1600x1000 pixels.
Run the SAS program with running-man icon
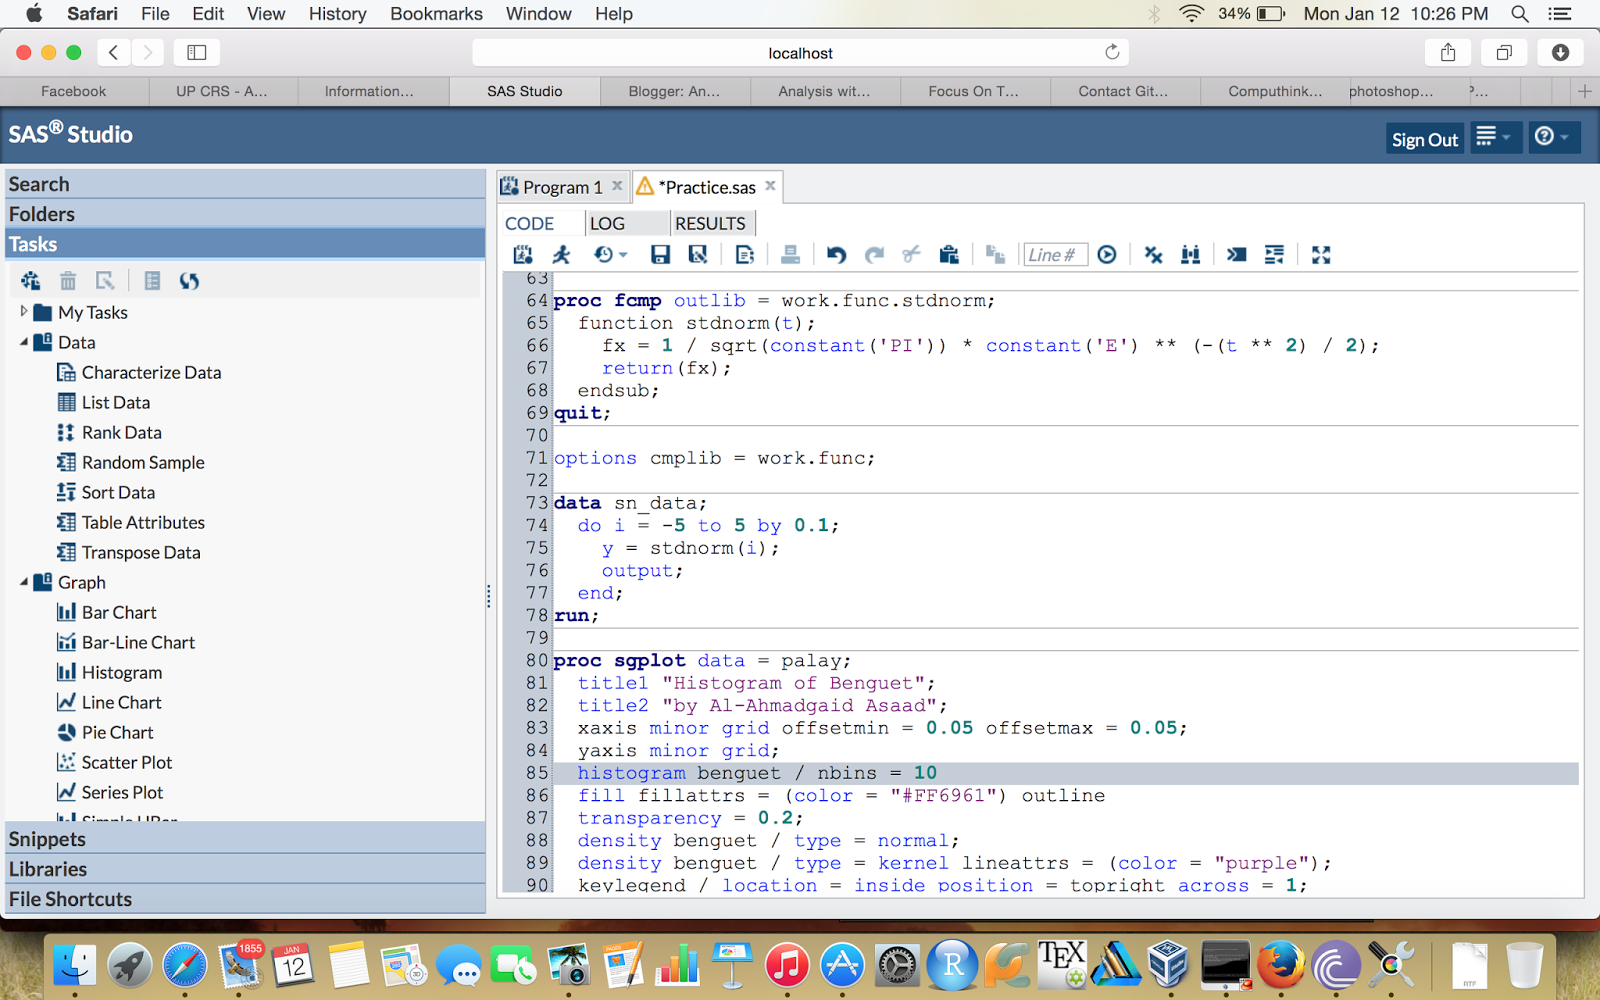[x=561, y=255]
